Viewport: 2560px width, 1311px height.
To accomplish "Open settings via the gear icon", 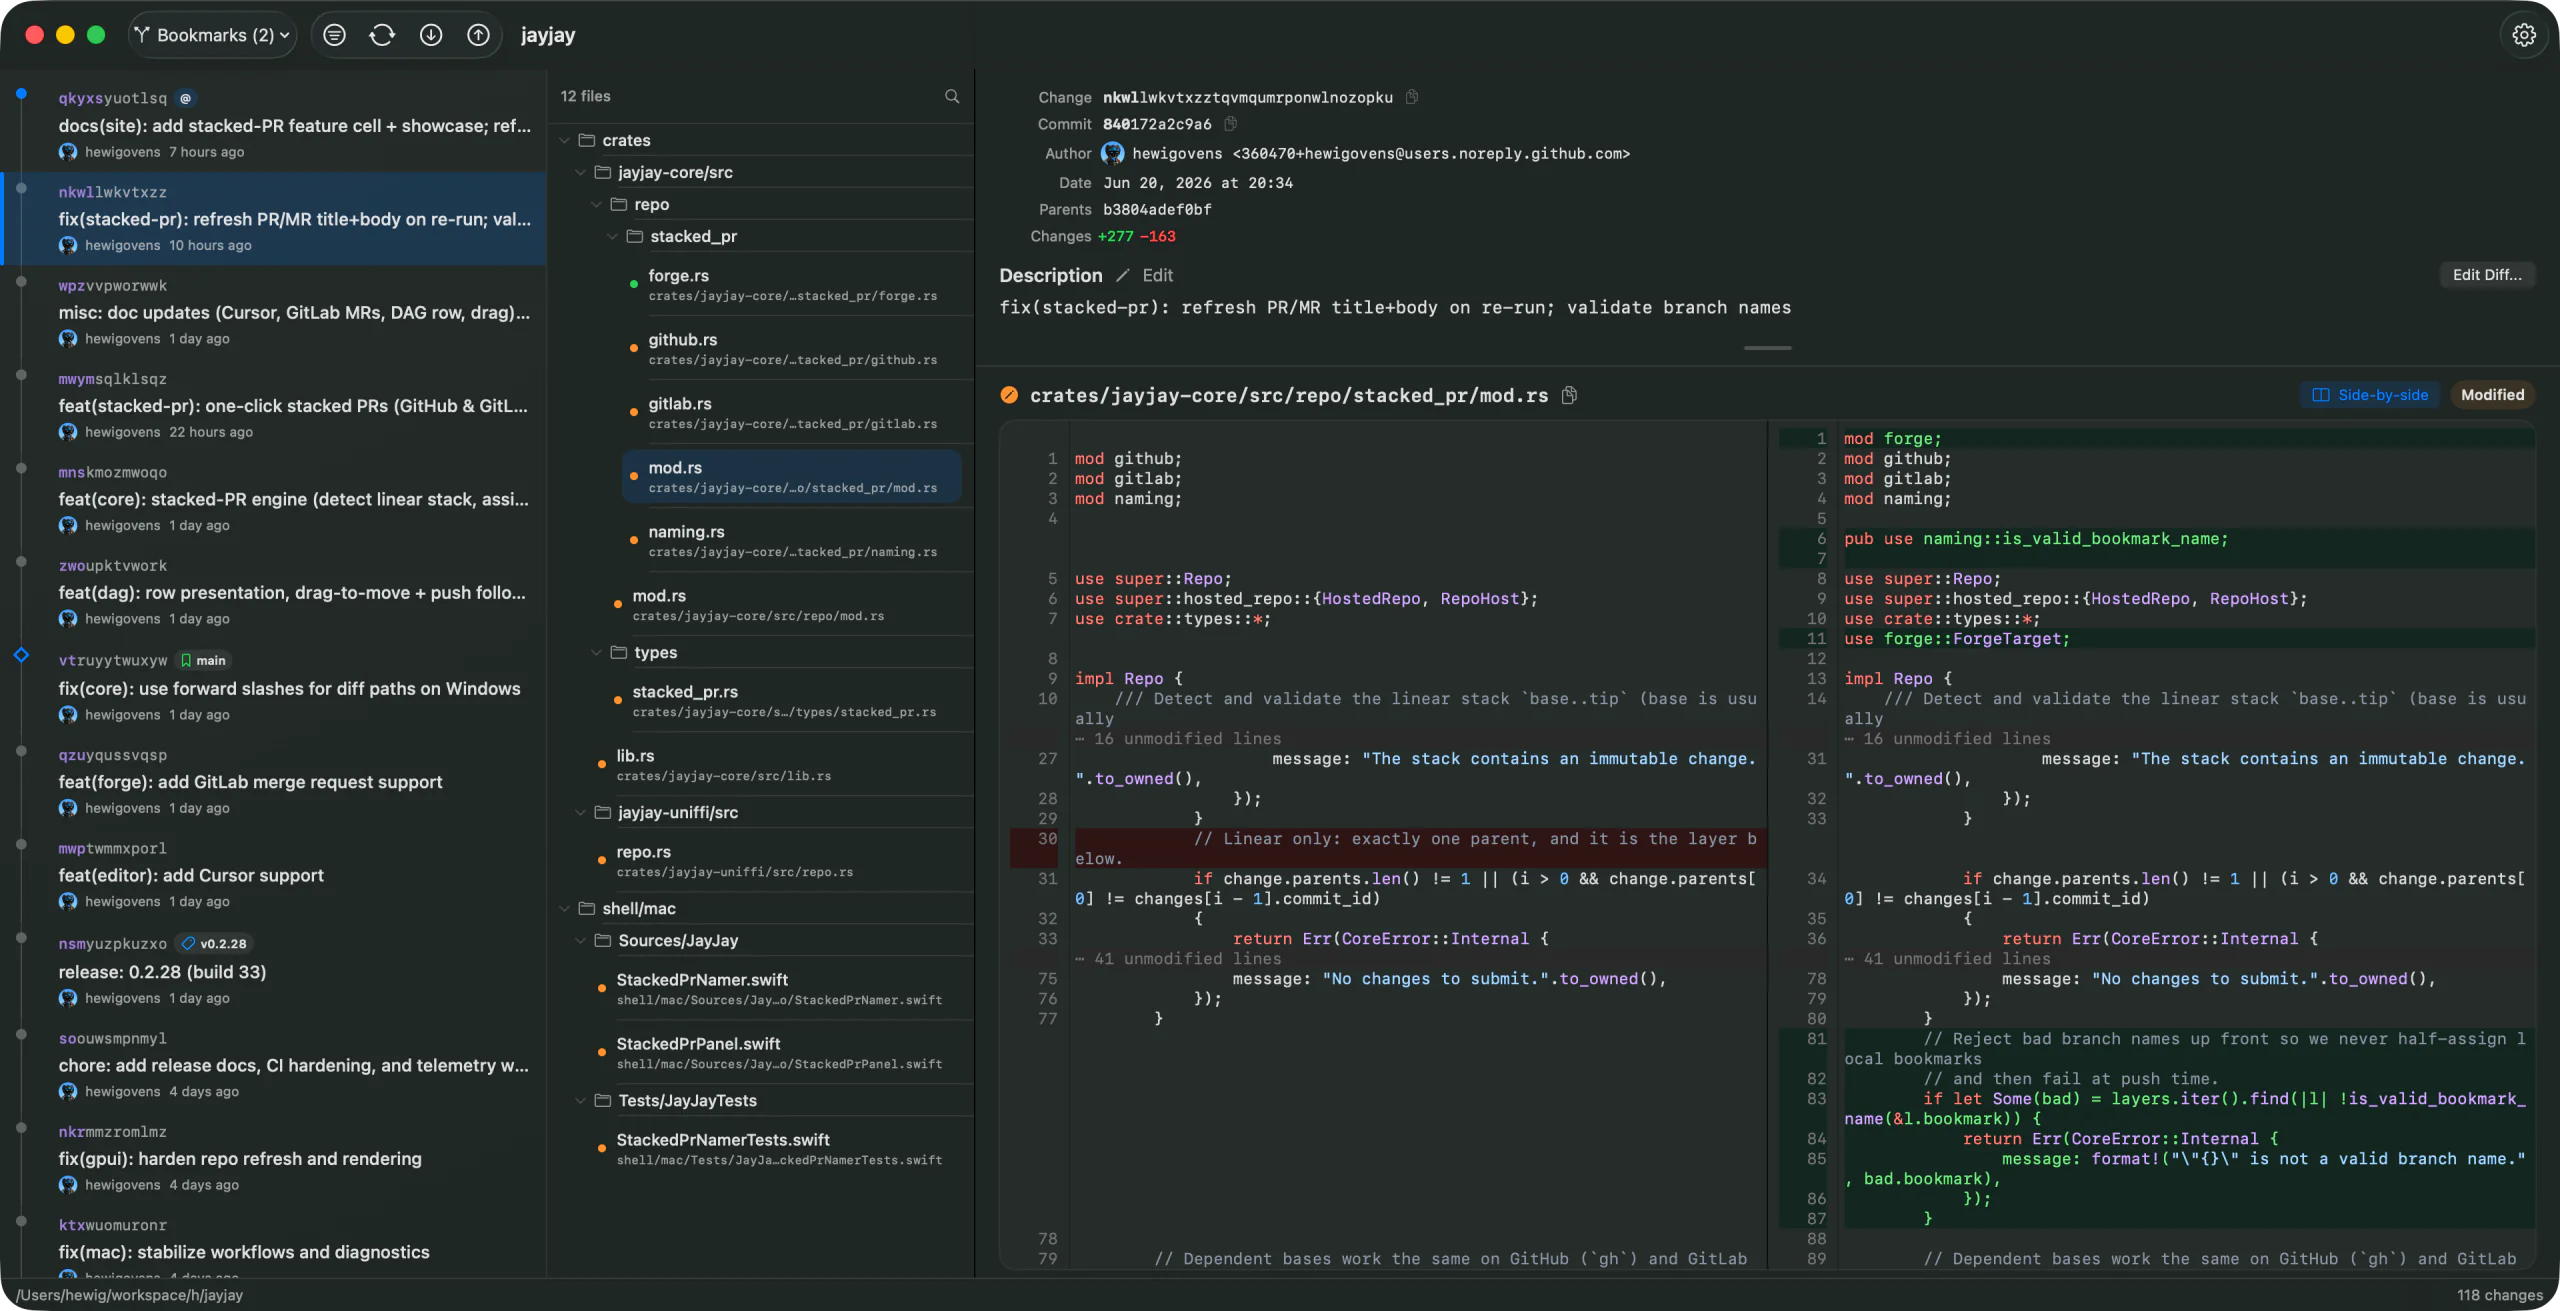I will click(x=2524, y=35).
